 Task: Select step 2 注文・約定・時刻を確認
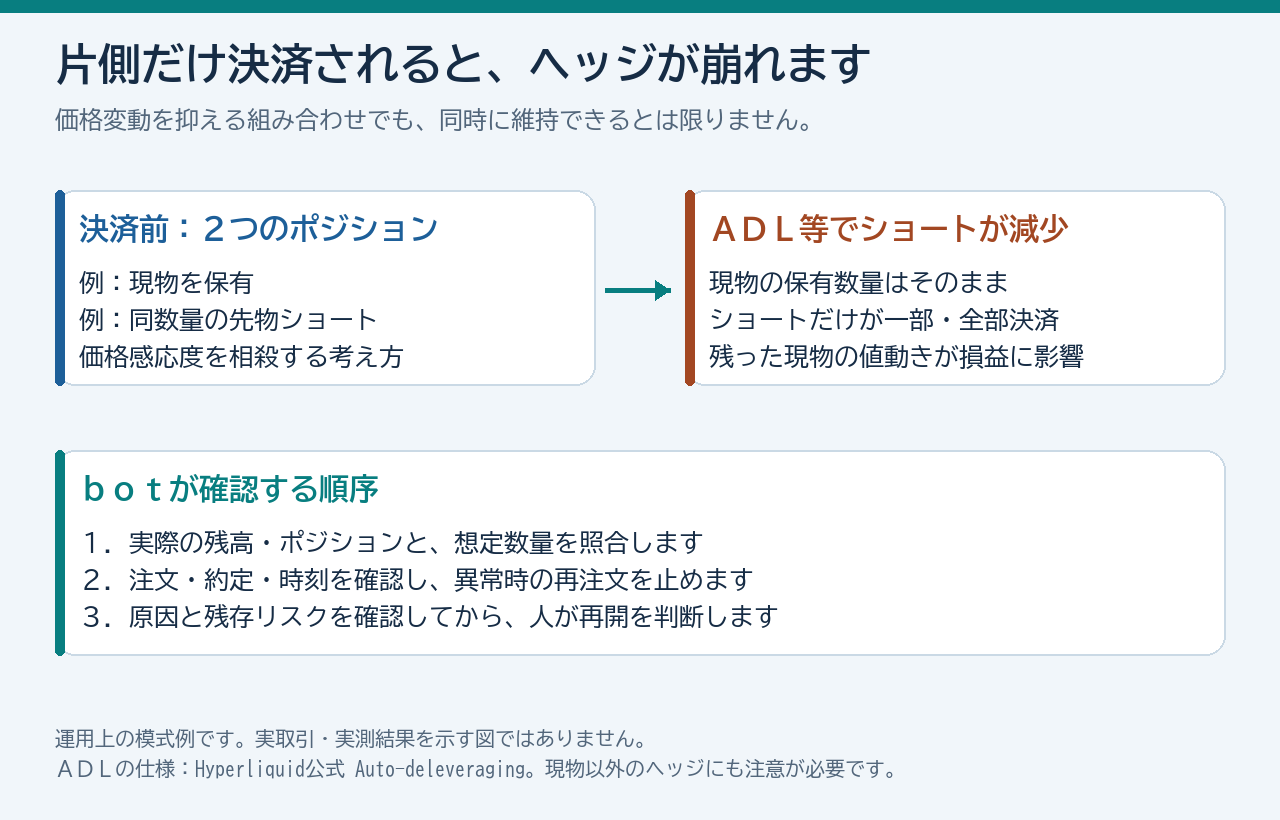pyautogui.click(x=418, y=580)
